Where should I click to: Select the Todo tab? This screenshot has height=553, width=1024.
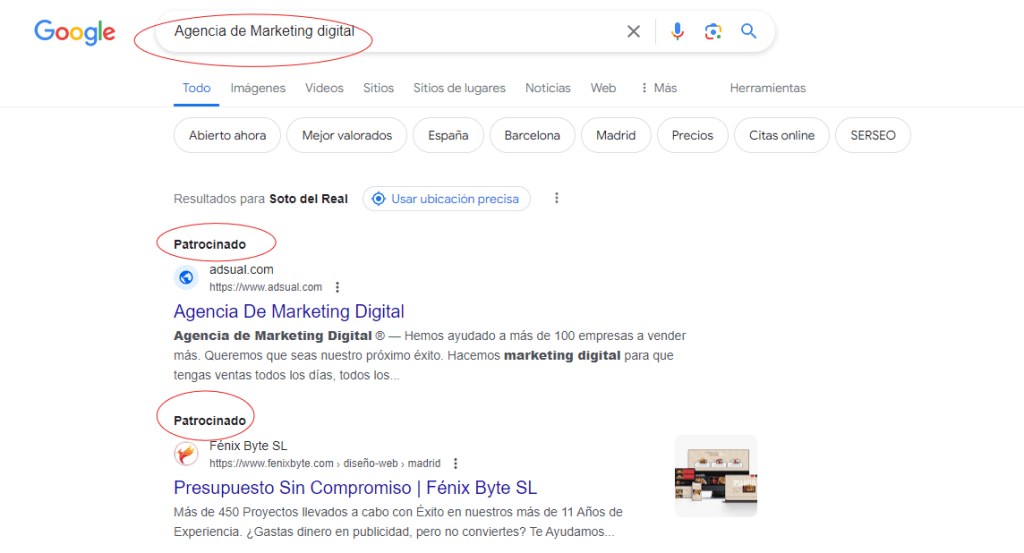197,88
